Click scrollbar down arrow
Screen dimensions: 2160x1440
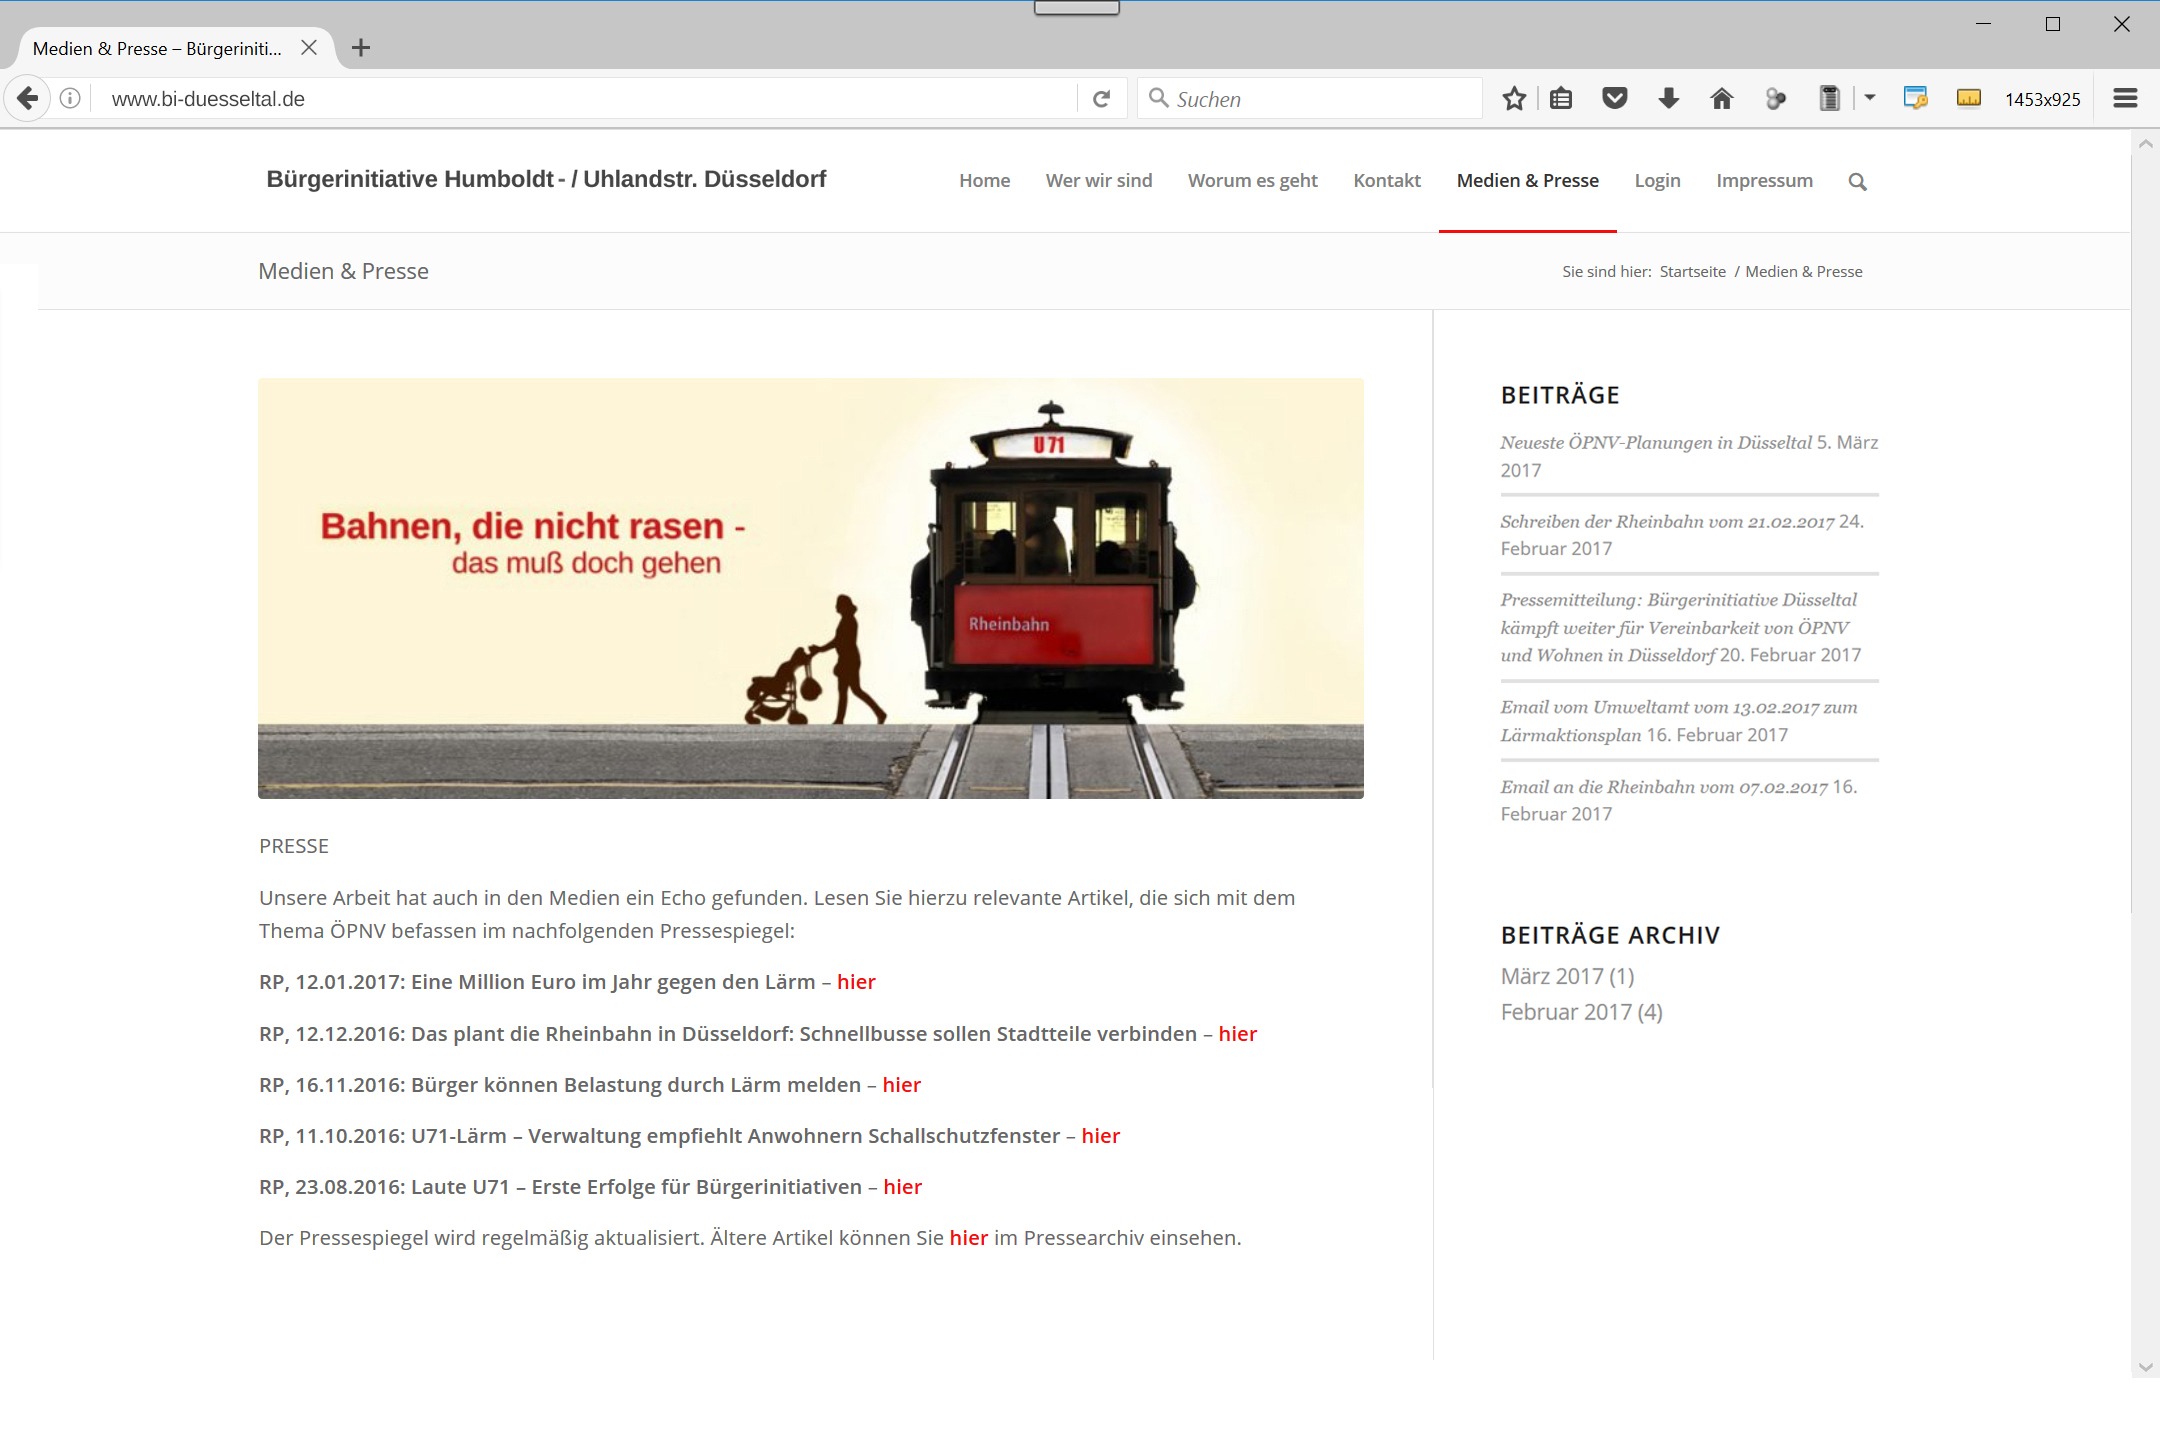(x=2145, y=1366)
